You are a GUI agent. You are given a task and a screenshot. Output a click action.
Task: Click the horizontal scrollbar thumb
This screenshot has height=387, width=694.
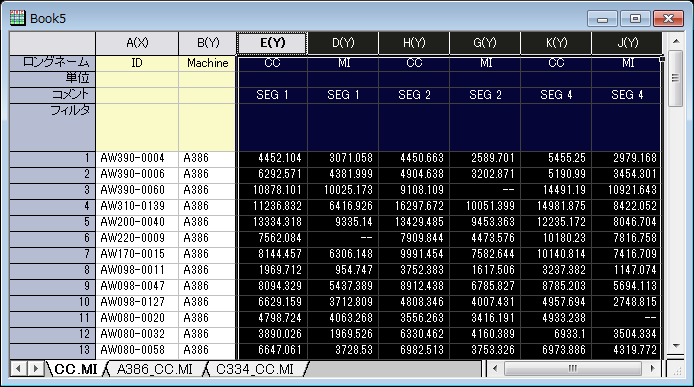pyautogui.click(x=573, y=368)
